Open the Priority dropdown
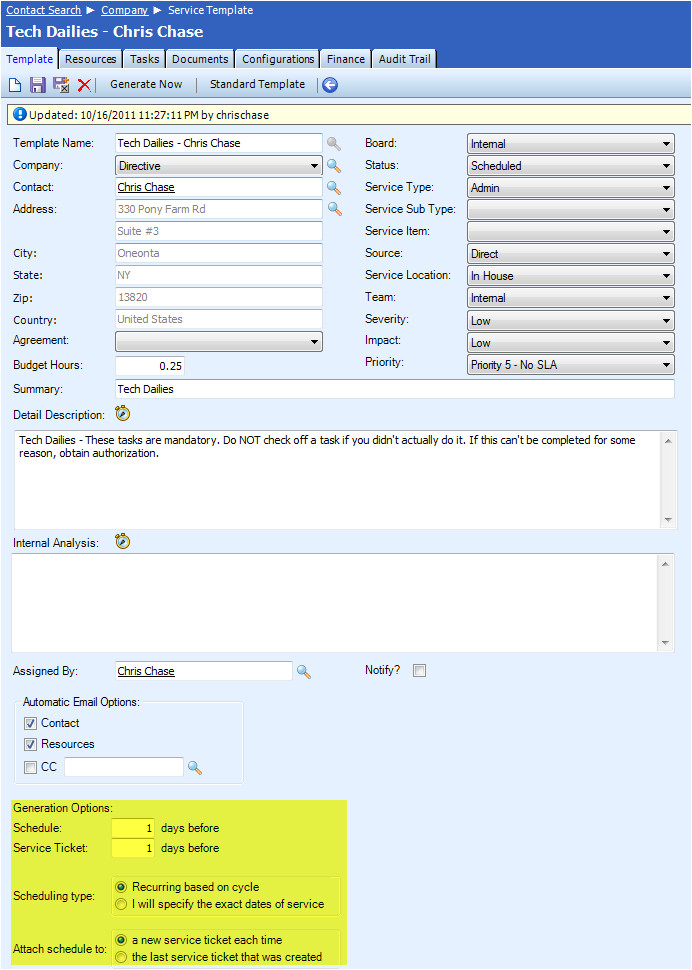692x970 pixels. tap(570, 365)
